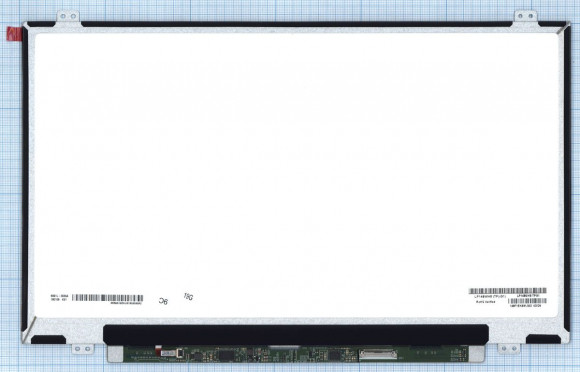This screenshot has height=372, width=580.
Task: Click the silver metal shield at PCB left end
Action: tap(115, 354)
